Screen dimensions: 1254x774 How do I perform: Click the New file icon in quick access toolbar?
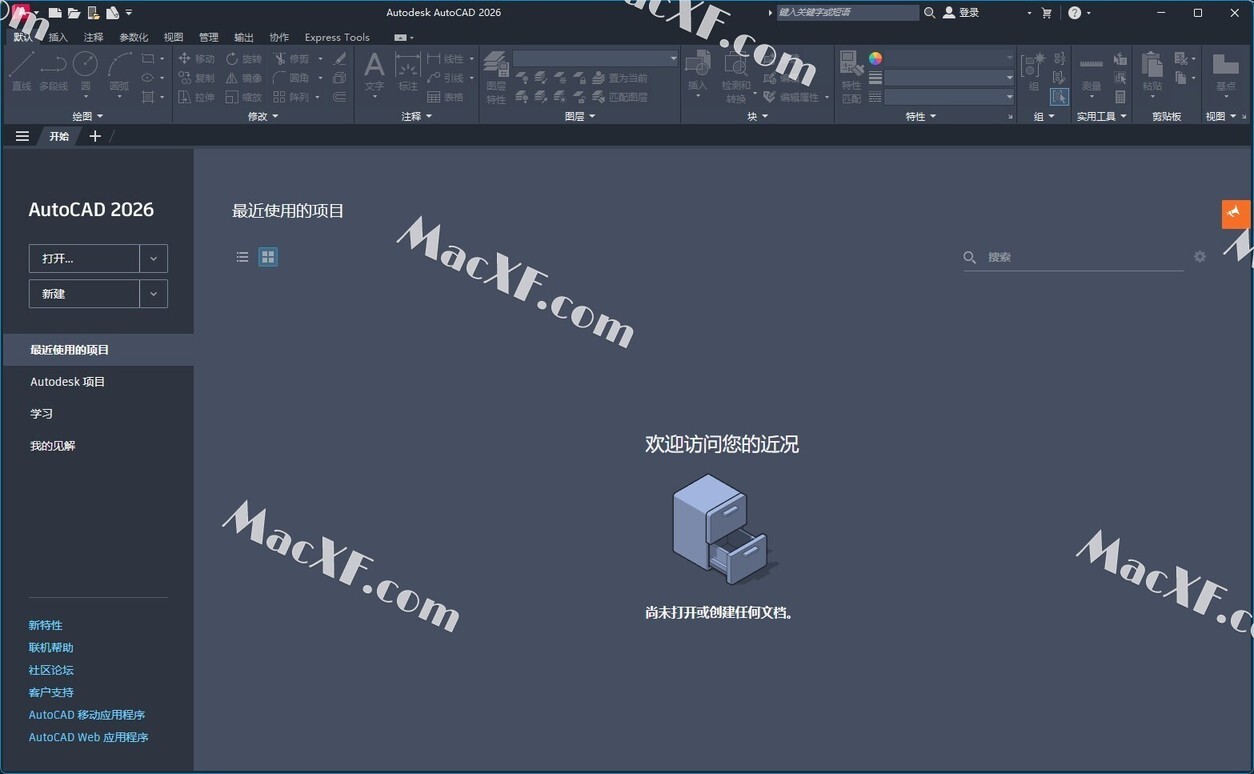pyautogui.click(x=55, y=13)
